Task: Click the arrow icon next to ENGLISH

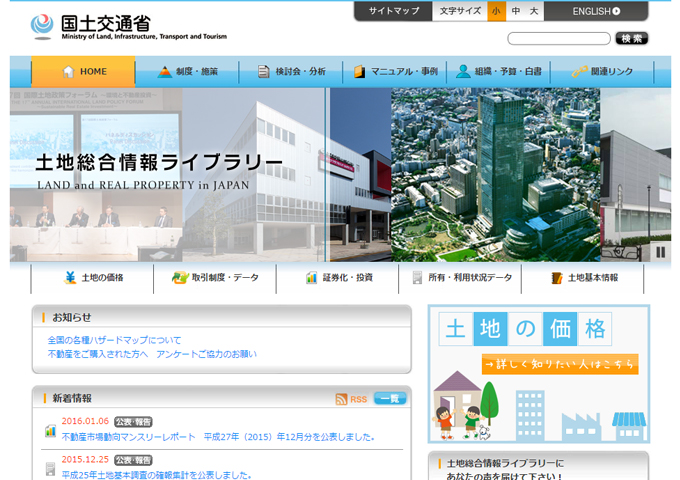Action: (x=616, y=11)
